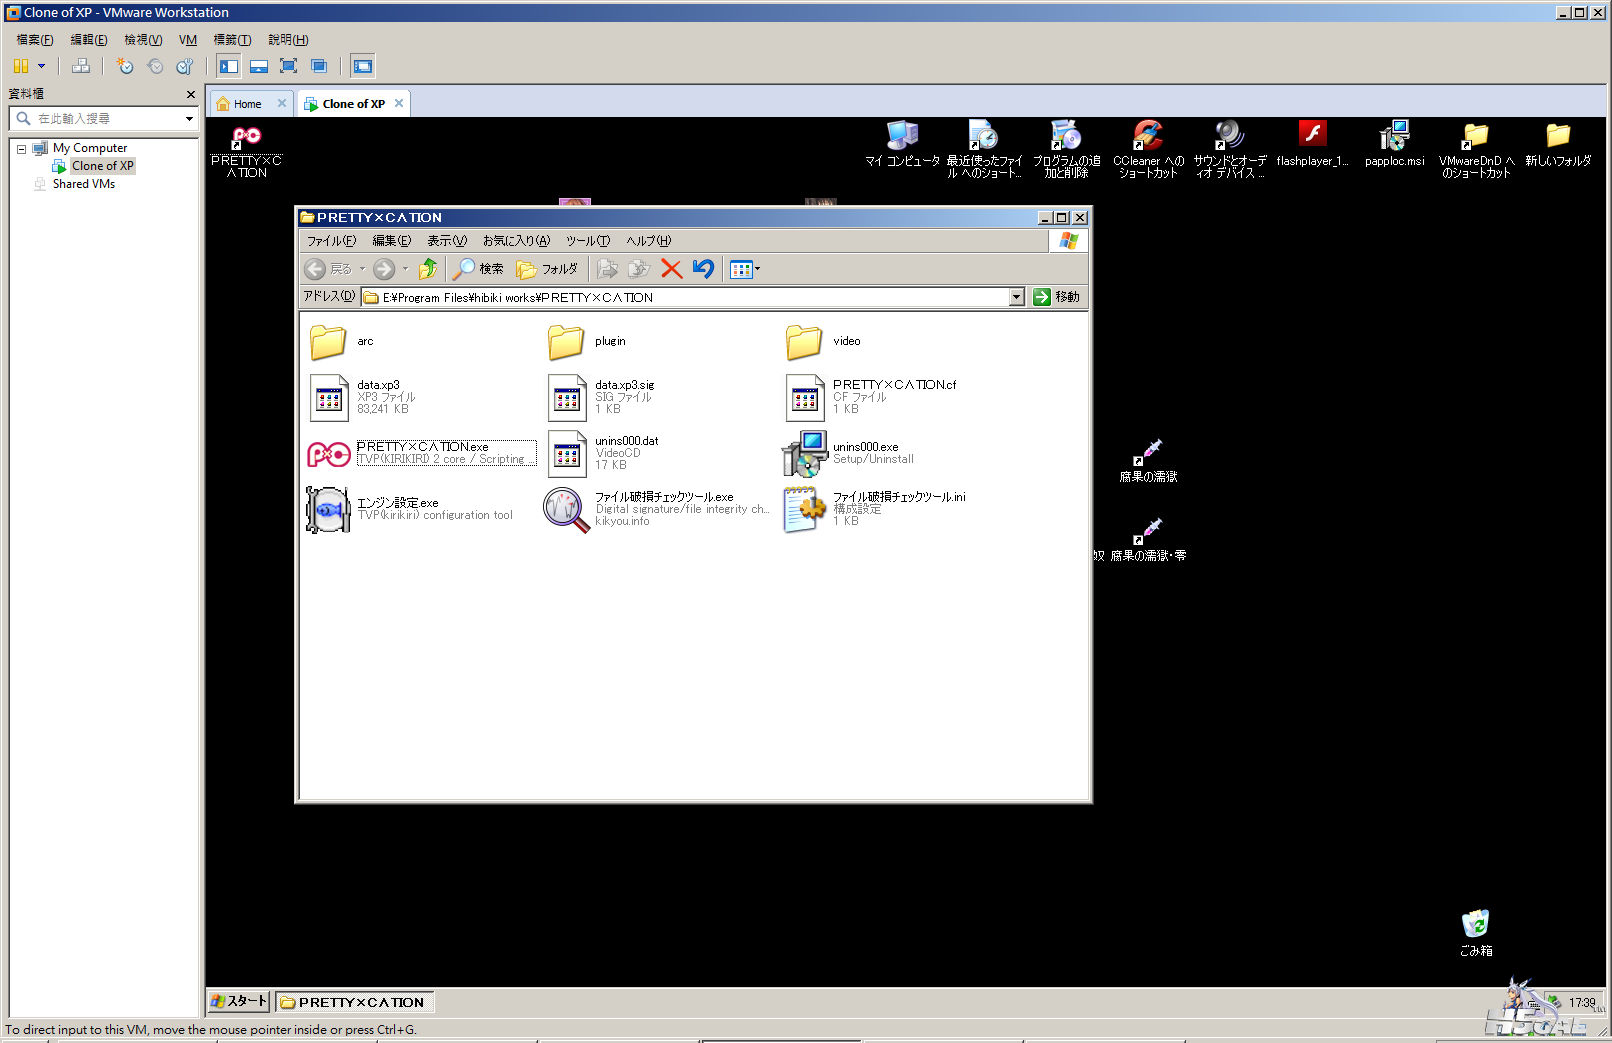
Task: Click the XP スタート start button
Action: pyautogui.click(x=239, y=1001)
